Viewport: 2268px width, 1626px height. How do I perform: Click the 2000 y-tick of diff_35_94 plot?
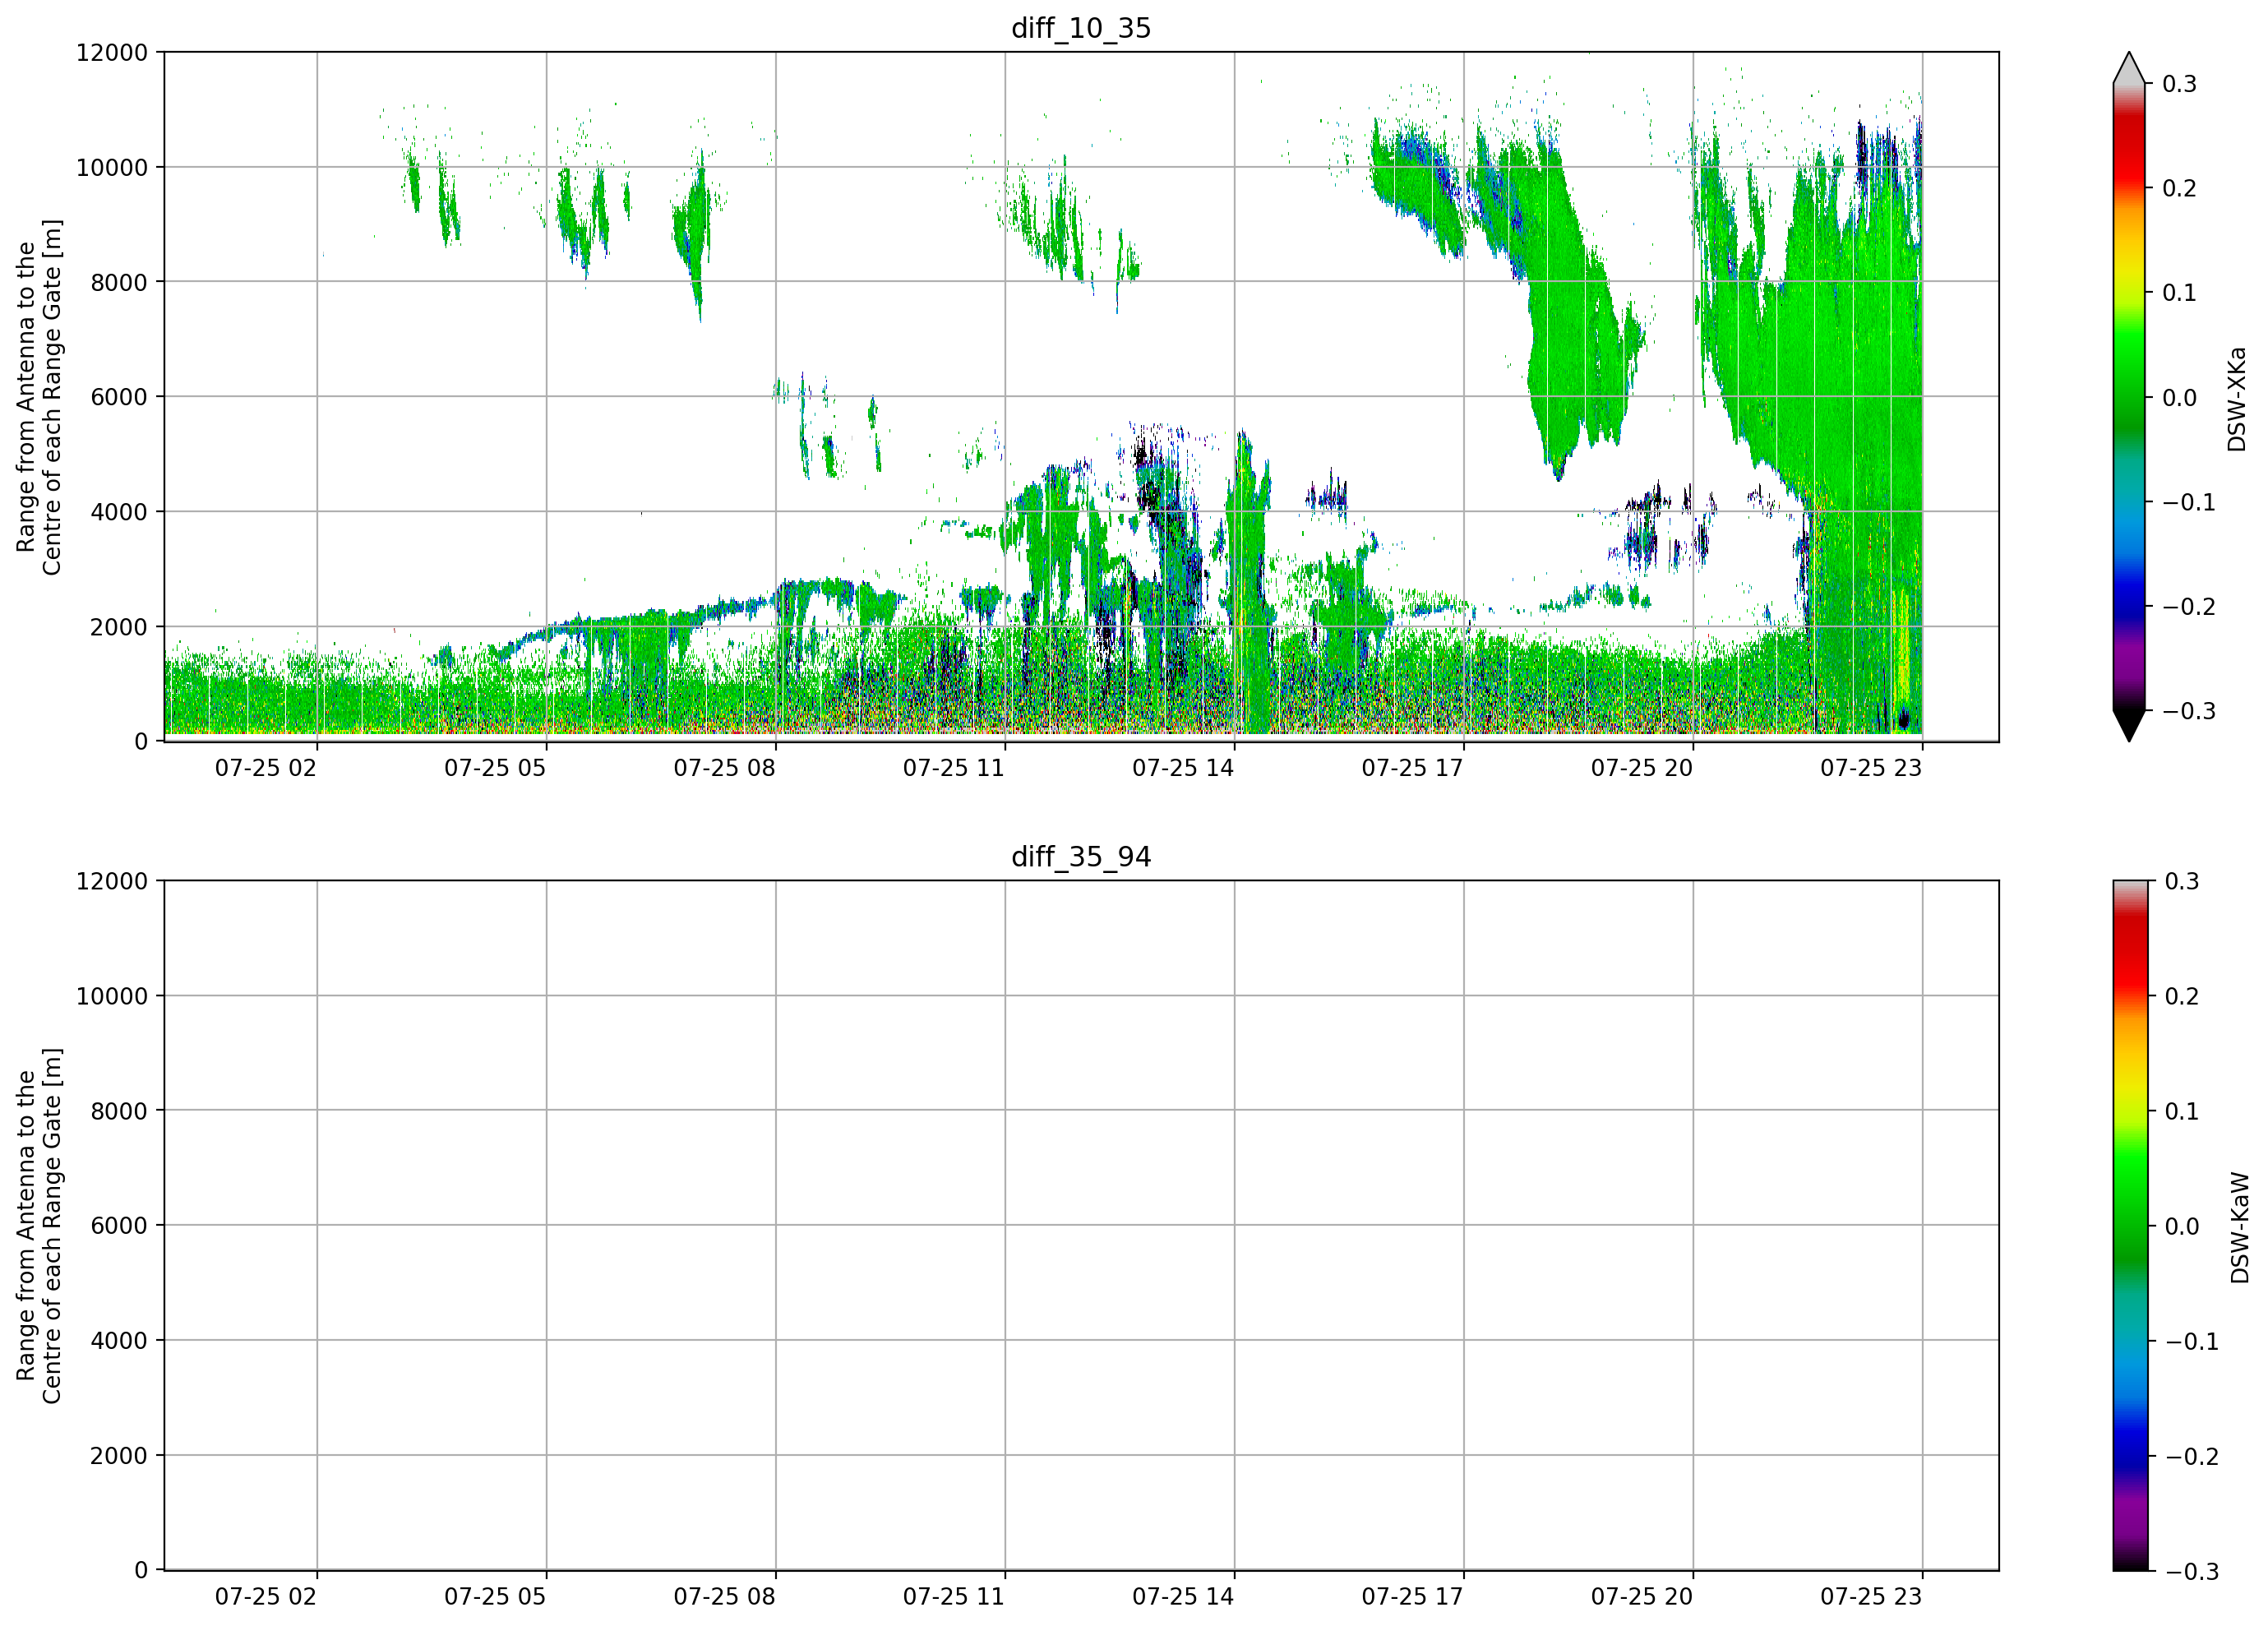coord(119,1456)
